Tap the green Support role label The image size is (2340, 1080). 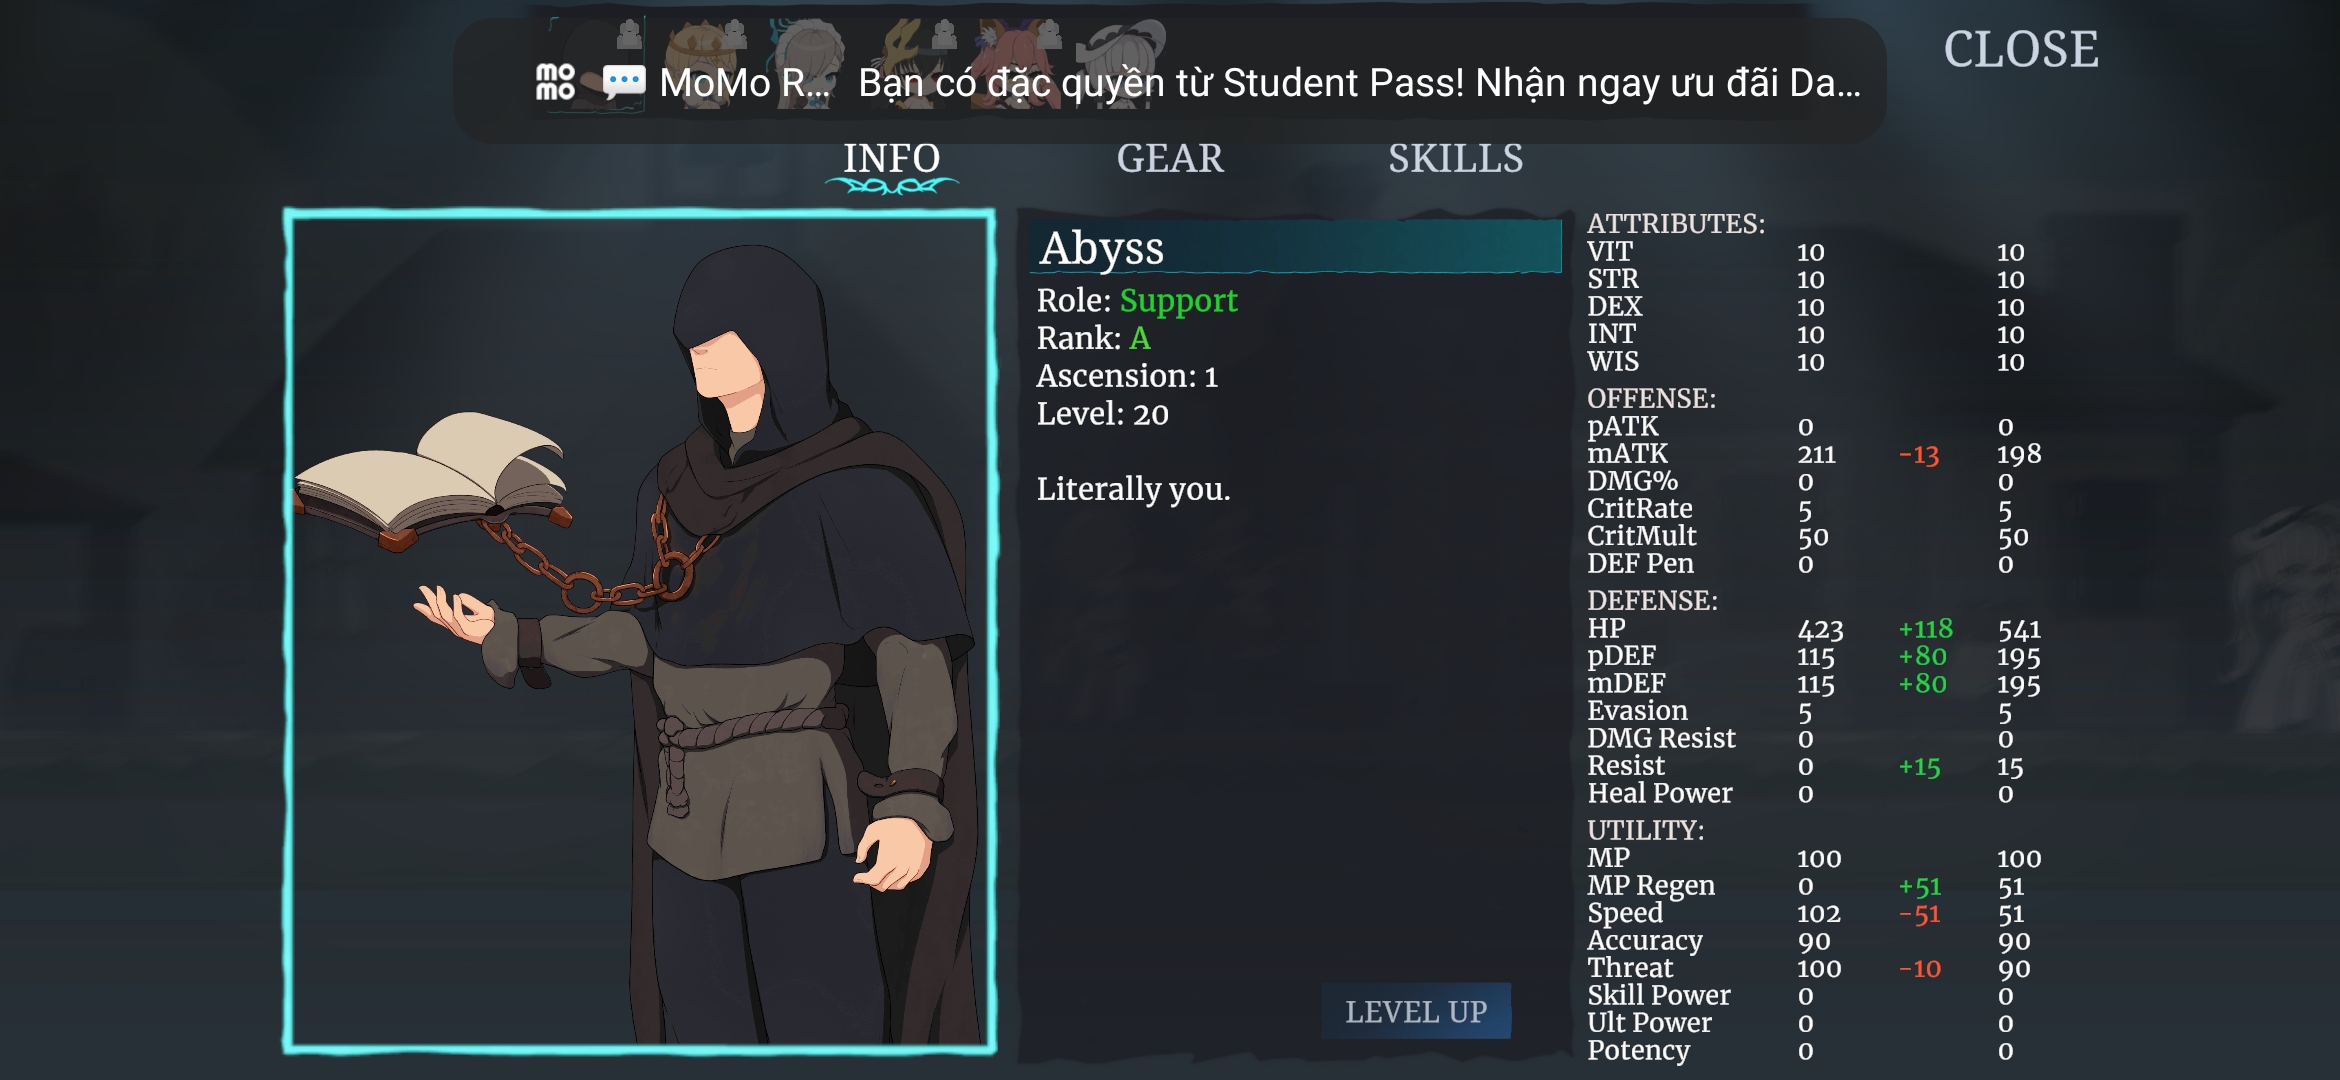[x=1178, y=300]
